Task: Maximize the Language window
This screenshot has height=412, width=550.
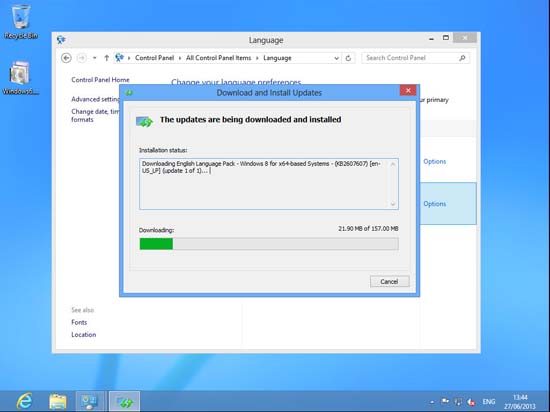Action: pyautogui.click(x=445, y=38)
